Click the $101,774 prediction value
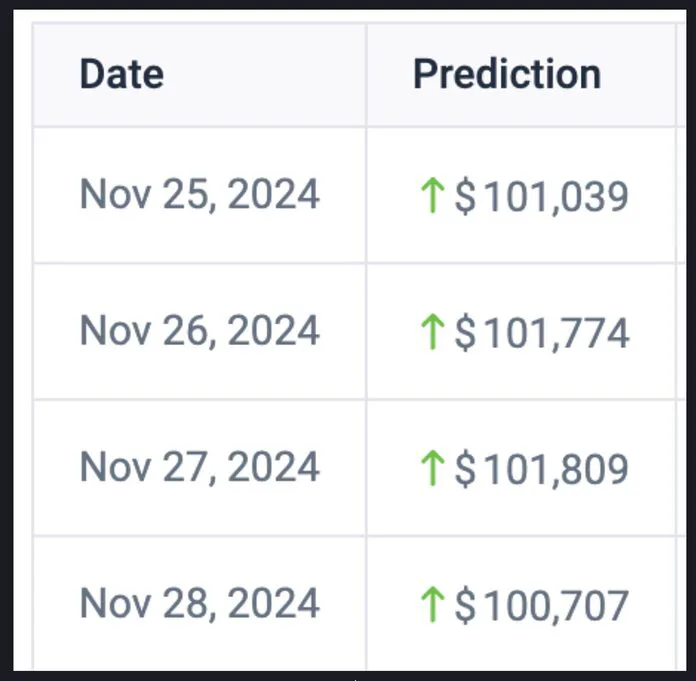Screen dimensions: 696x681 (x=542, y=333)
